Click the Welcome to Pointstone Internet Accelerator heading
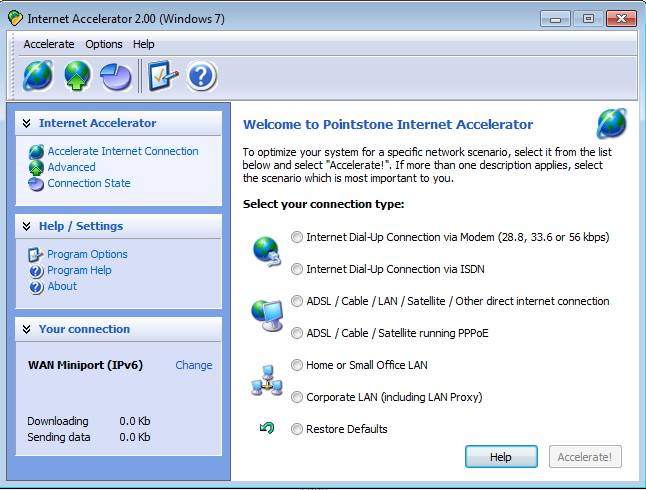 pyautogui.click(x=388, y=124)
